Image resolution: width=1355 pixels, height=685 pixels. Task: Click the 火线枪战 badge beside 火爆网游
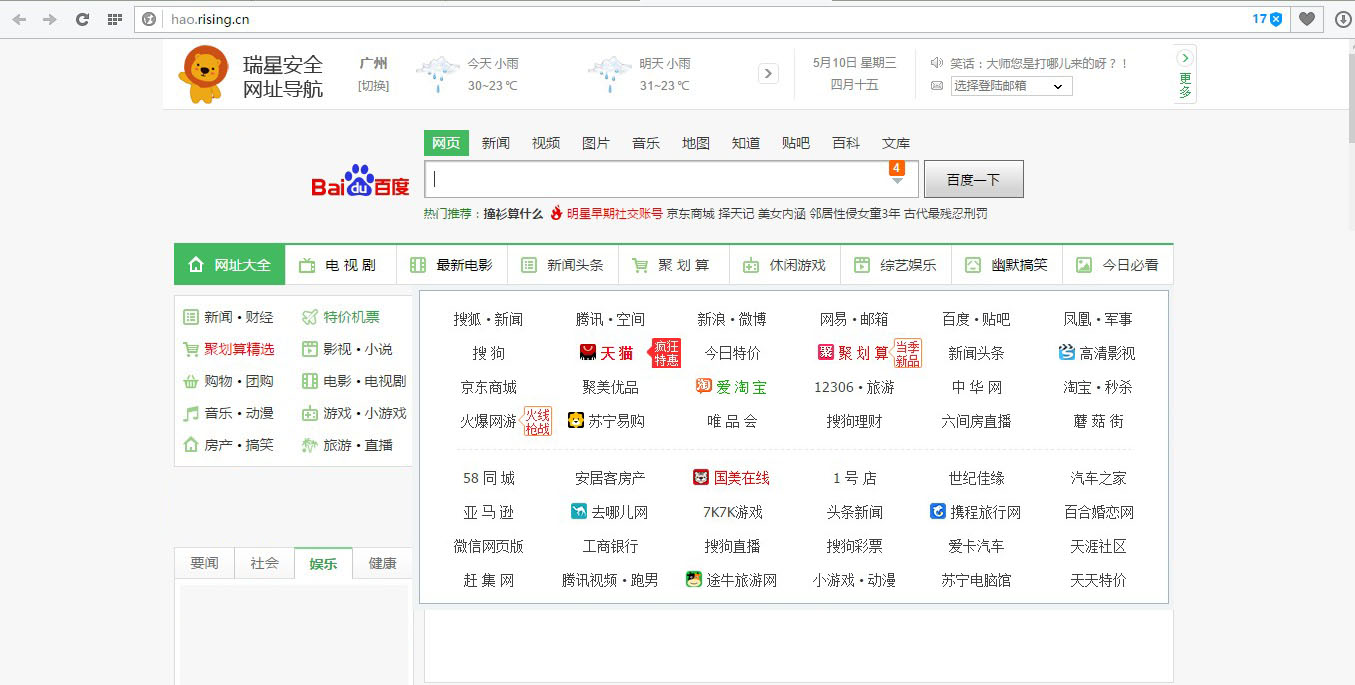538,421
